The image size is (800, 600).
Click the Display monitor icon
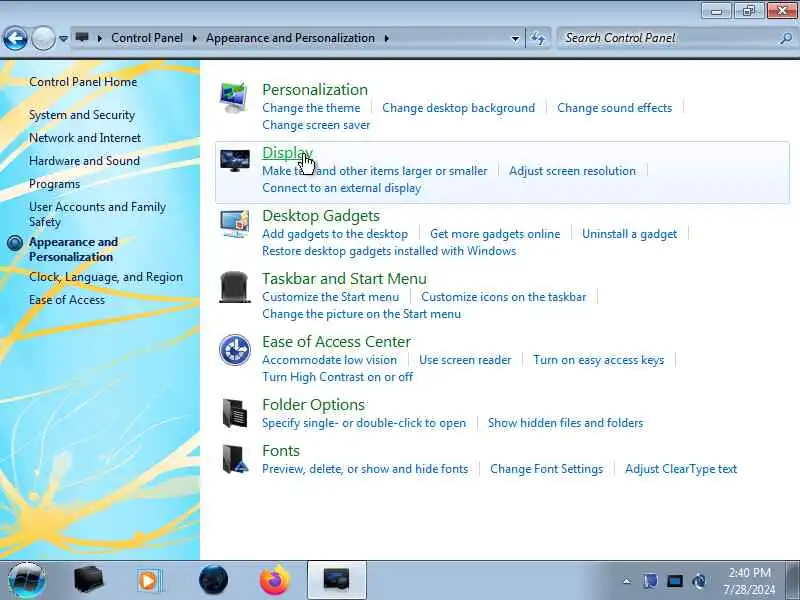tap(235, 161)
